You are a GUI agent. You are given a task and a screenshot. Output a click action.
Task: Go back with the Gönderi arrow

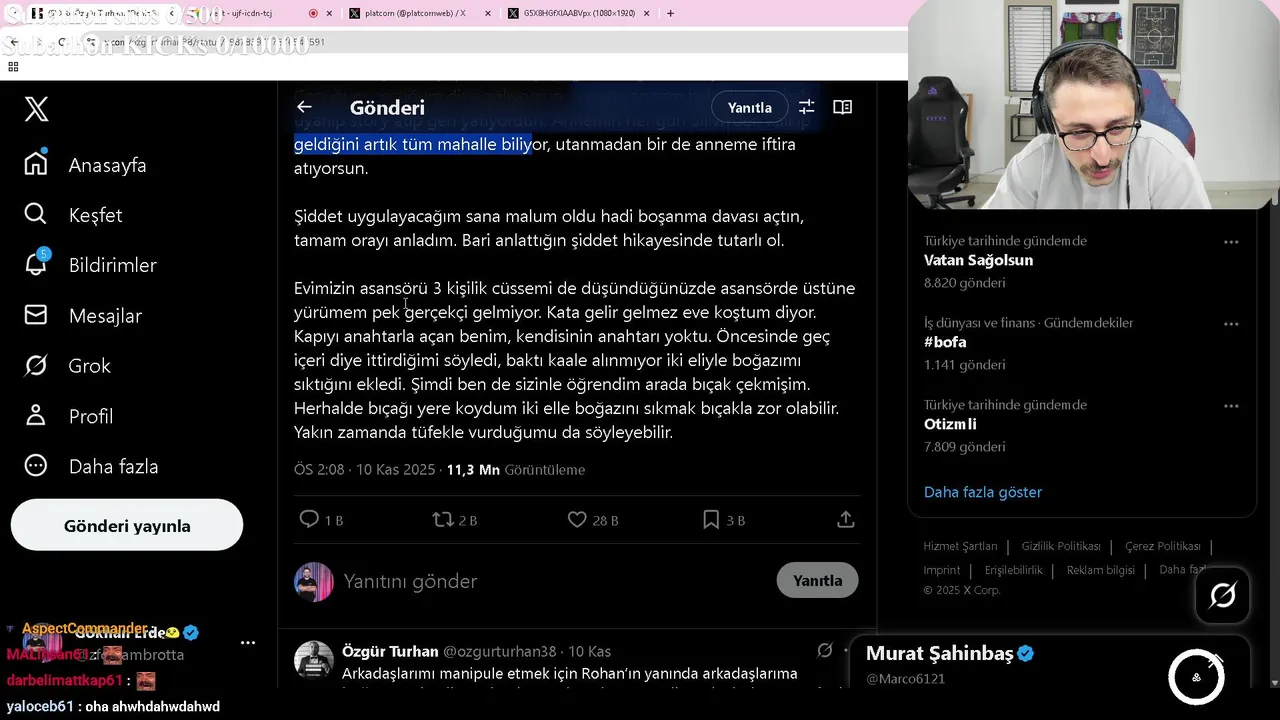[x=304, y=107]
